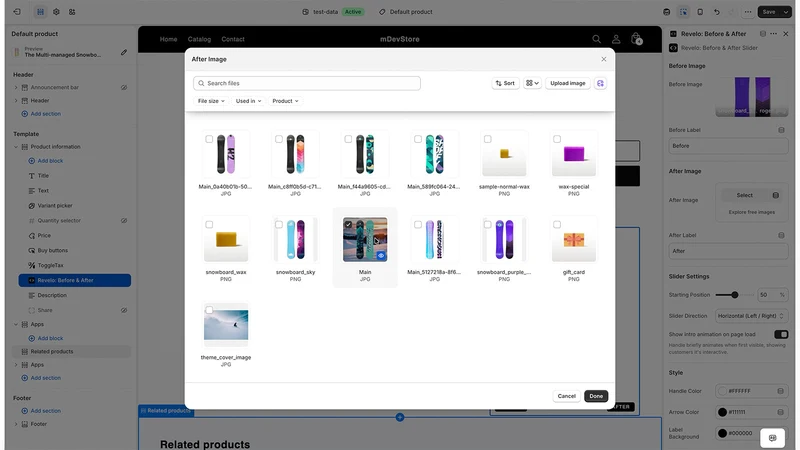
Task: Open Explore free images link
Action: point(752,212)
